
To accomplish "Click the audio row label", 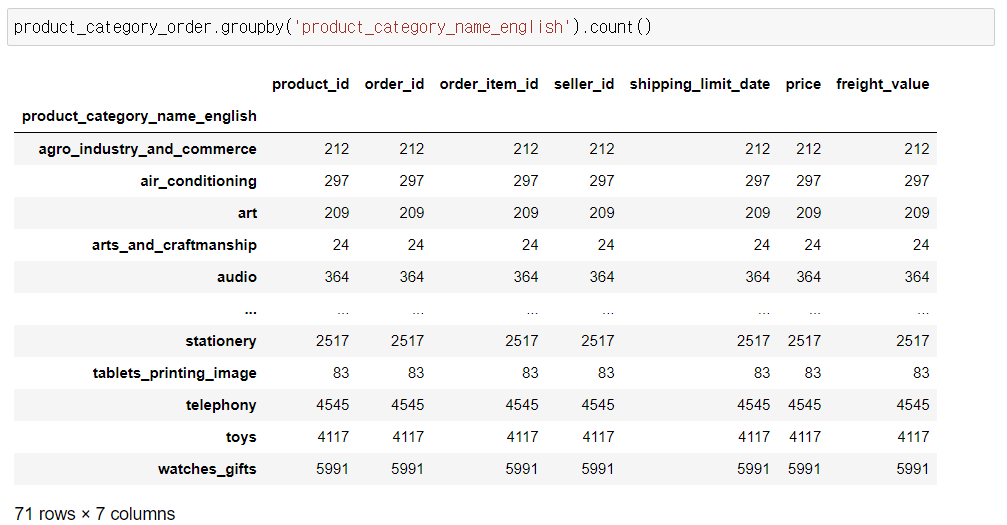I will tap(236, 277).
